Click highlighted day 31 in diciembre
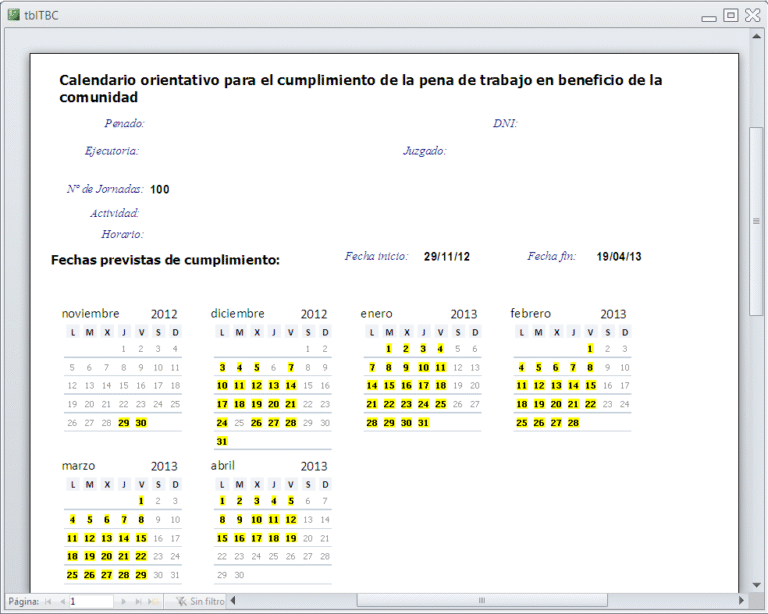The width and height of the screenshot is (768, 614). [222, 442]
